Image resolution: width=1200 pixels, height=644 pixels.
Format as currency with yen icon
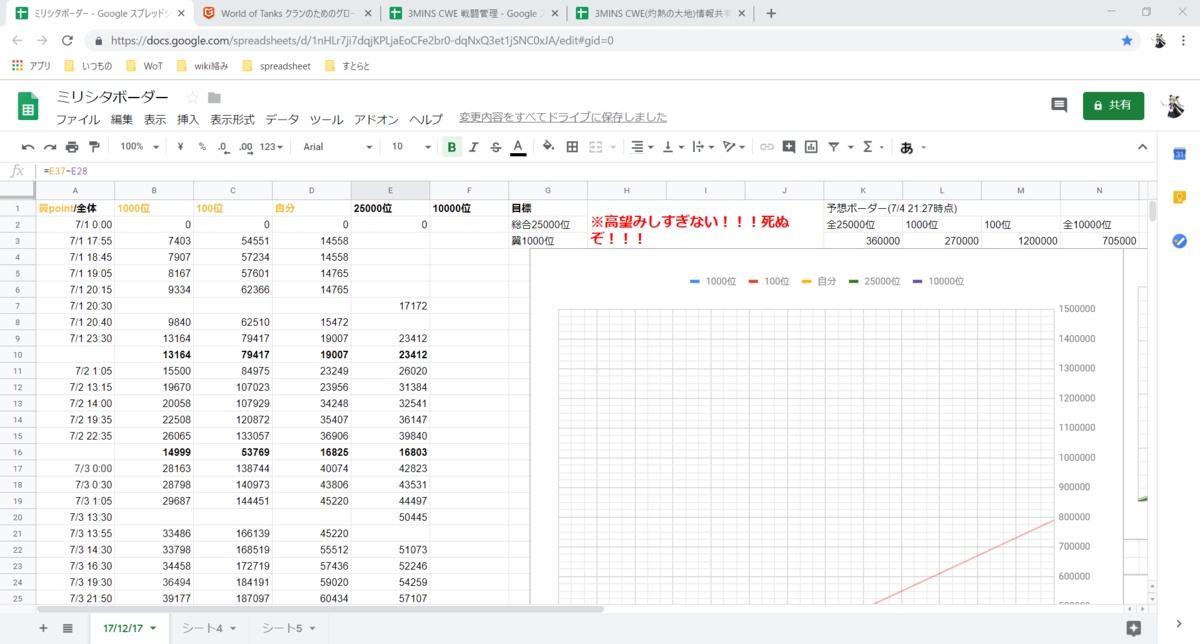pyautogui.click(x=180, y=147)
